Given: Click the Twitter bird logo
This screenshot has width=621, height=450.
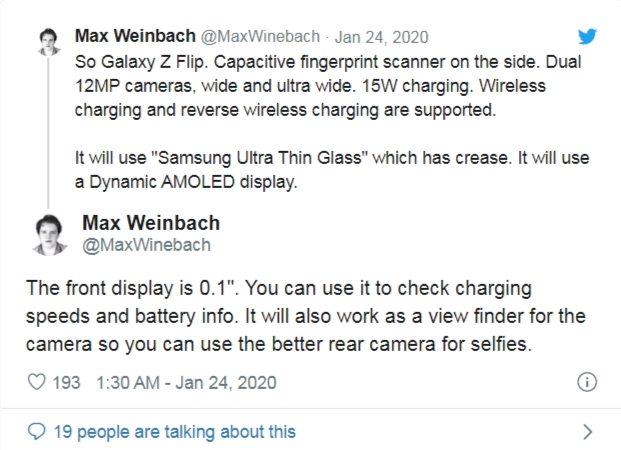Looking at the screenshot, I should click(586, 38).
